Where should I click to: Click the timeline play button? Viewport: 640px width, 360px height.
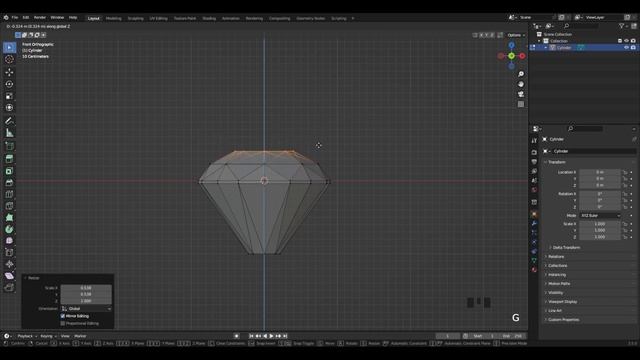coord(271,336)
